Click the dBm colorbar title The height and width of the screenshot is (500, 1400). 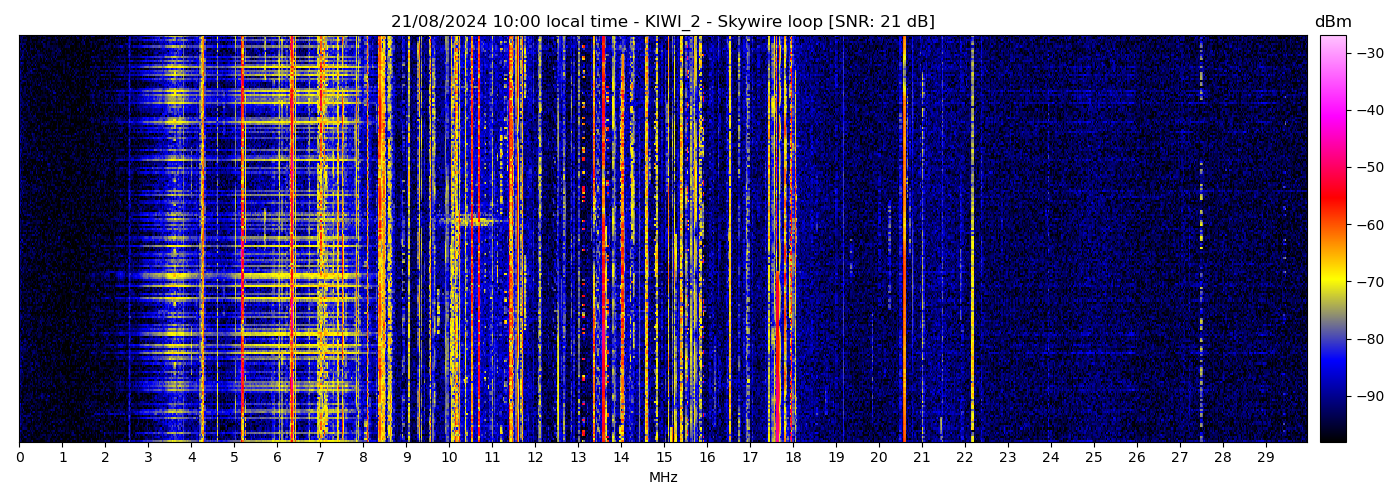point(1332,22)
